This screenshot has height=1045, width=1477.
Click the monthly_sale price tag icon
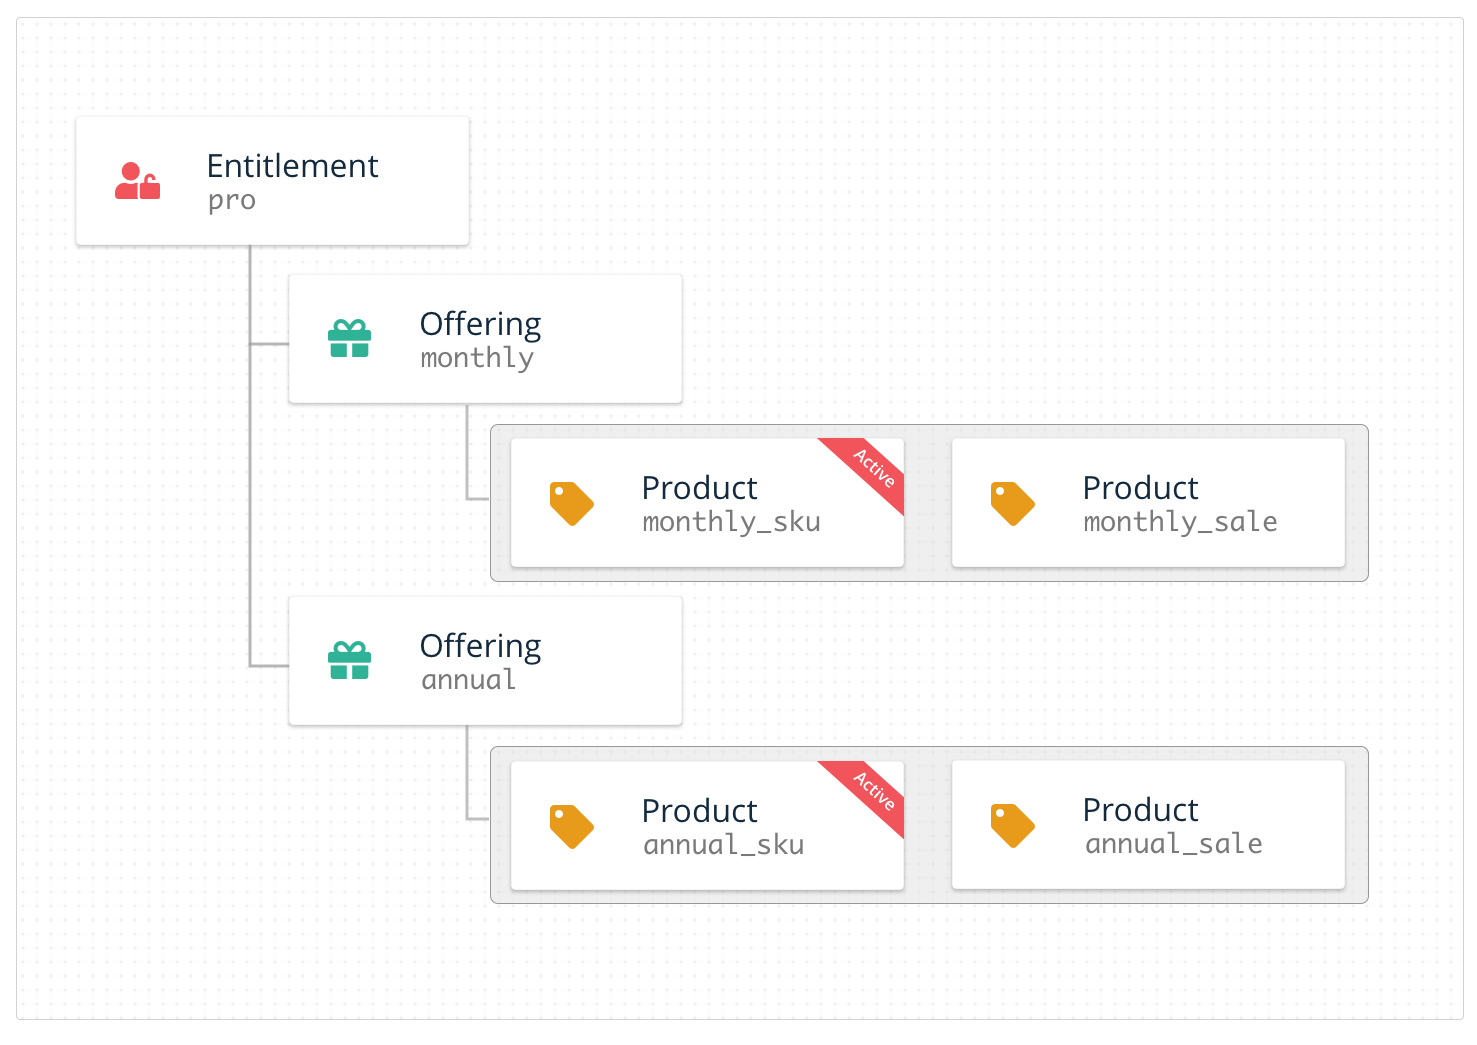click(1012, 503)
